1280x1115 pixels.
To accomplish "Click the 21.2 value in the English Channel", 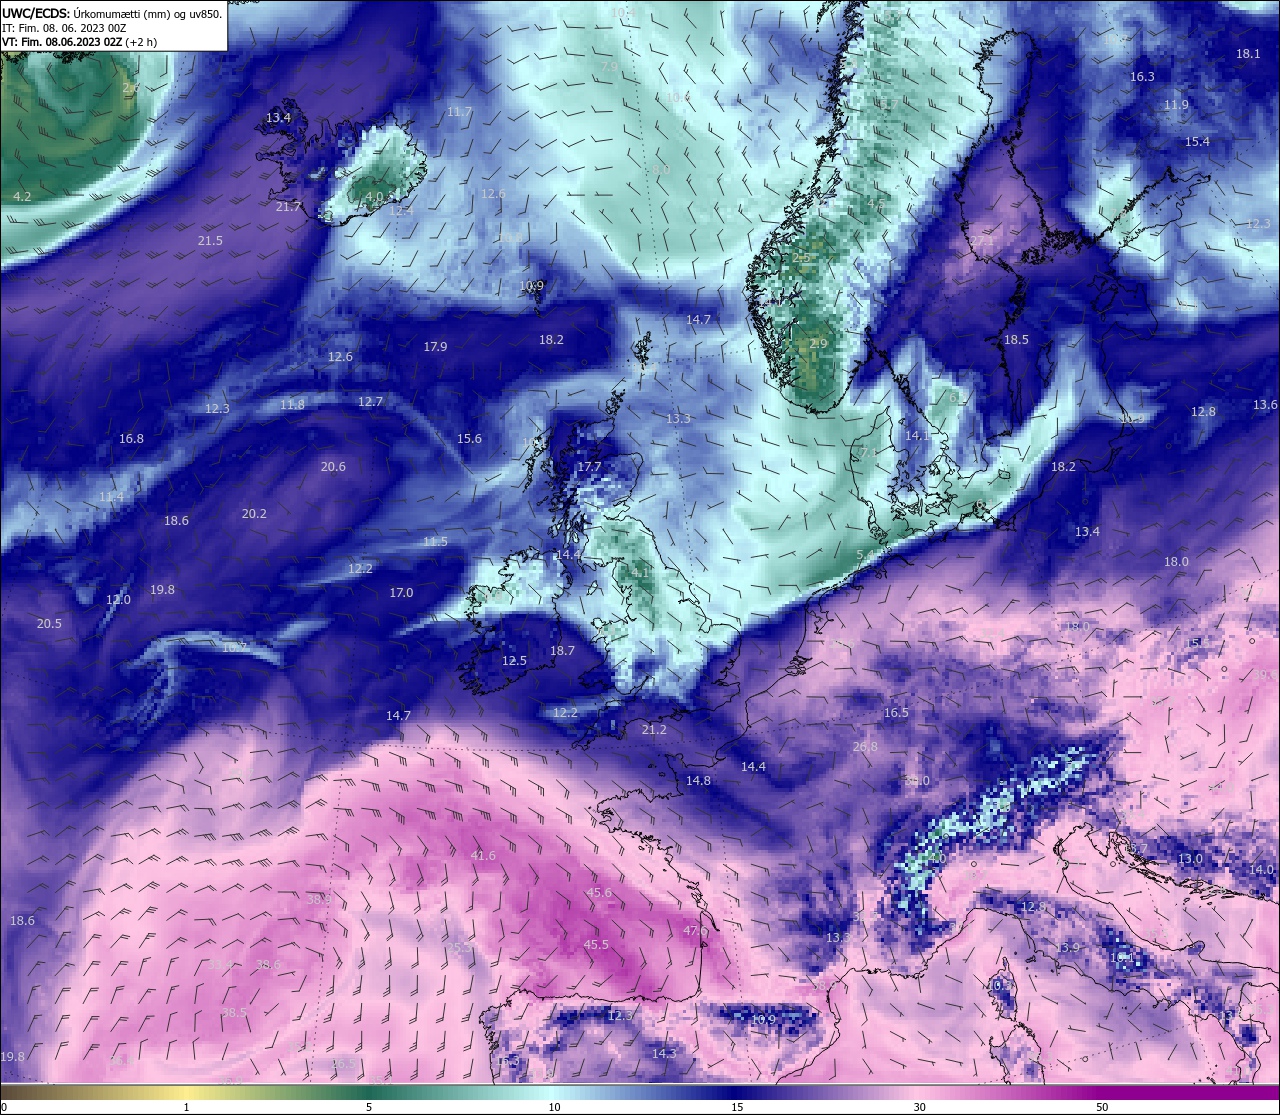I will tap(654, 730).
